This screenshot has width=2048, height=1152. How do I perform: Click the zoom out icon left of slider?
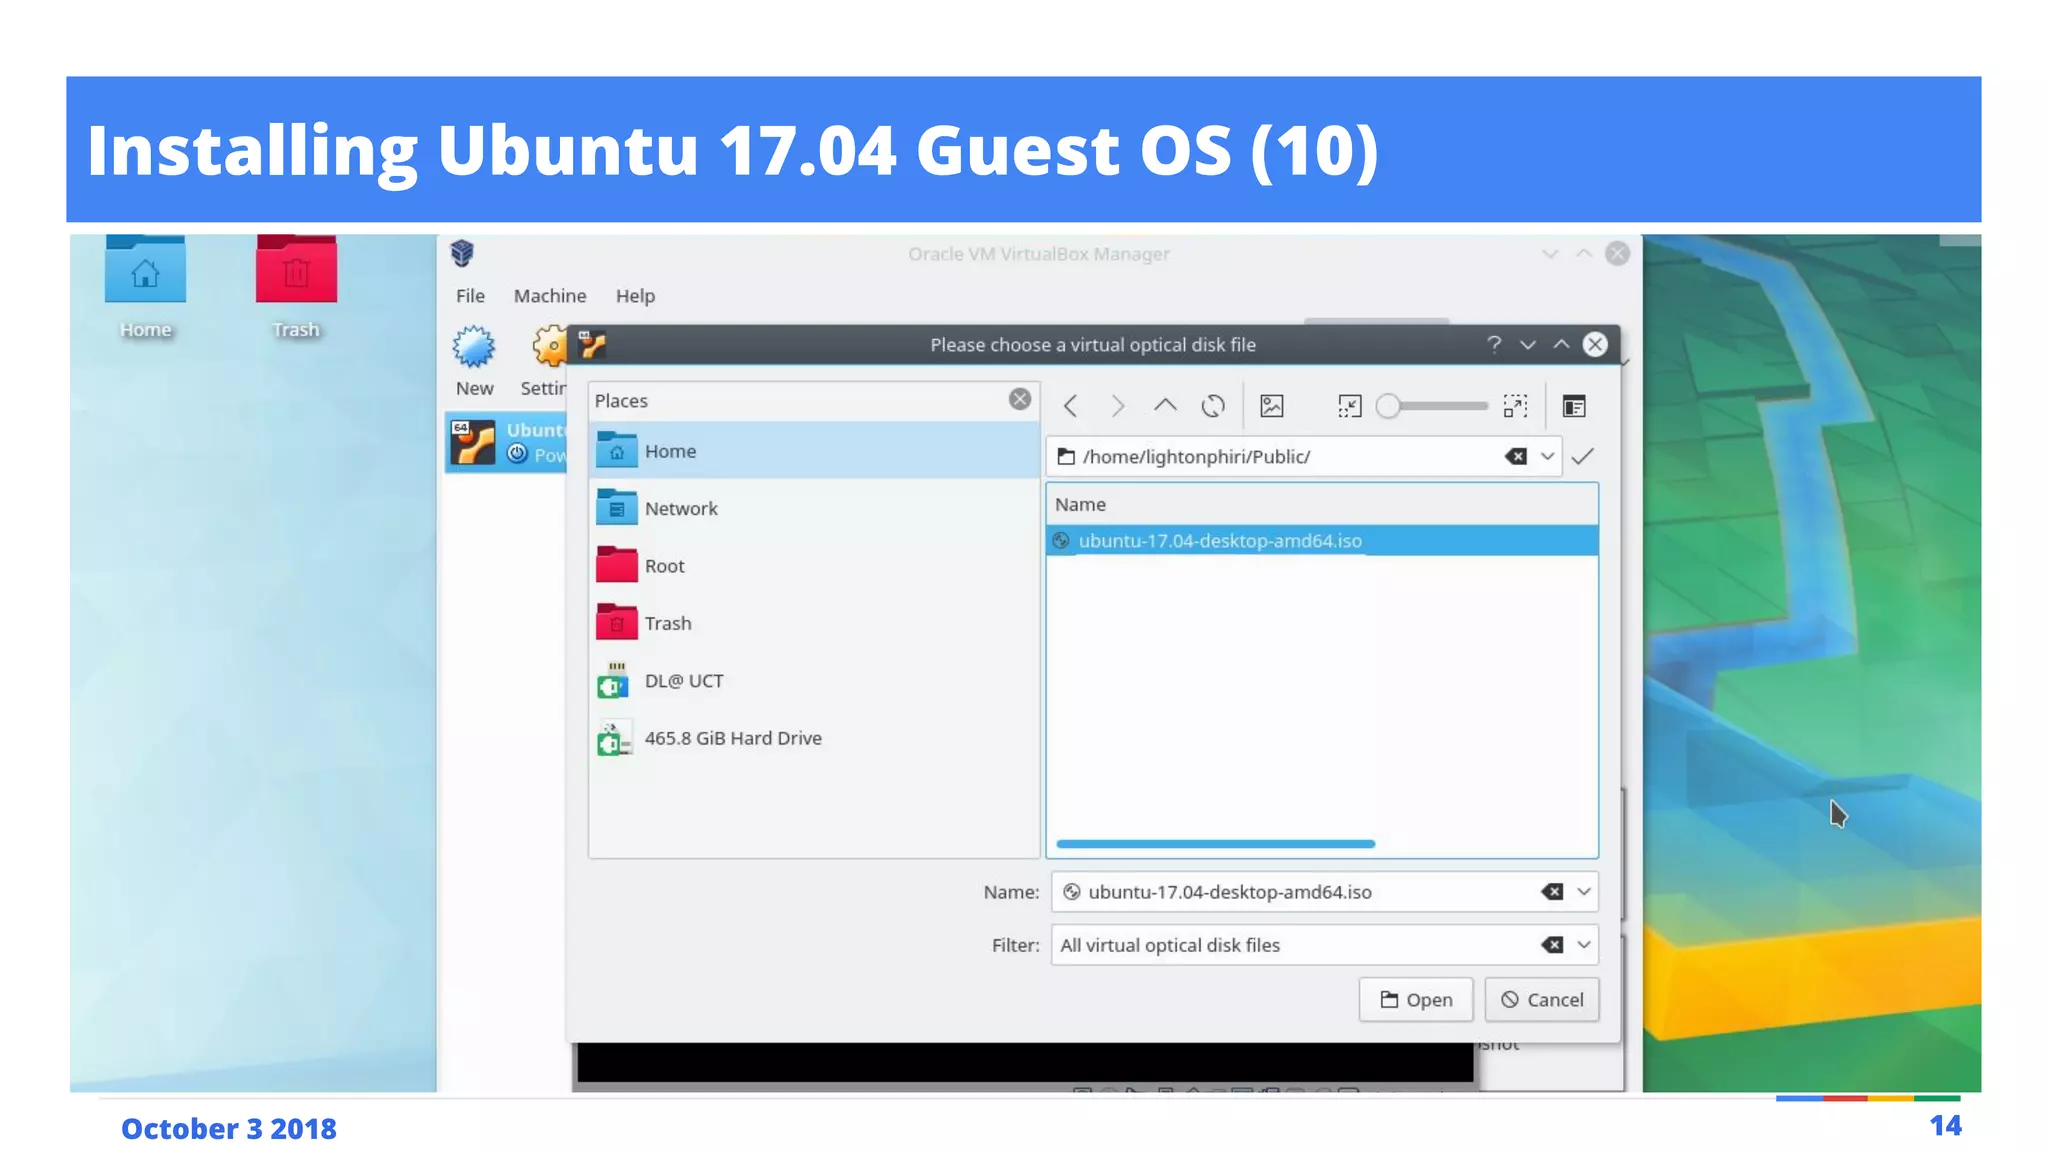(x=1350, y=406)
